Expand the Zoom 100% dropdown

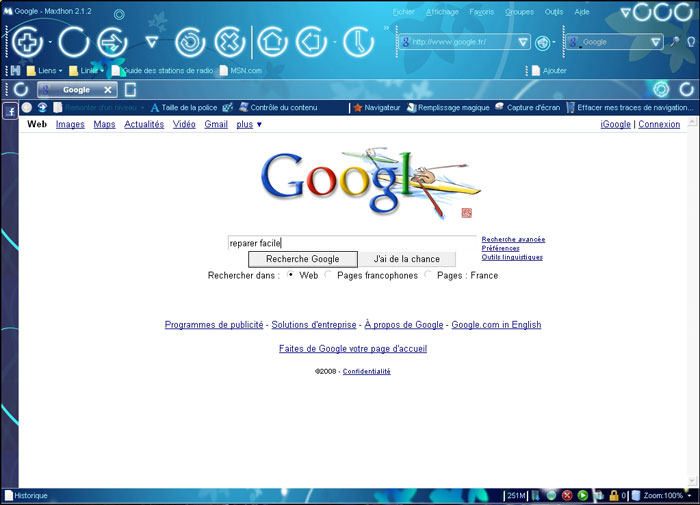pos(689,496)
